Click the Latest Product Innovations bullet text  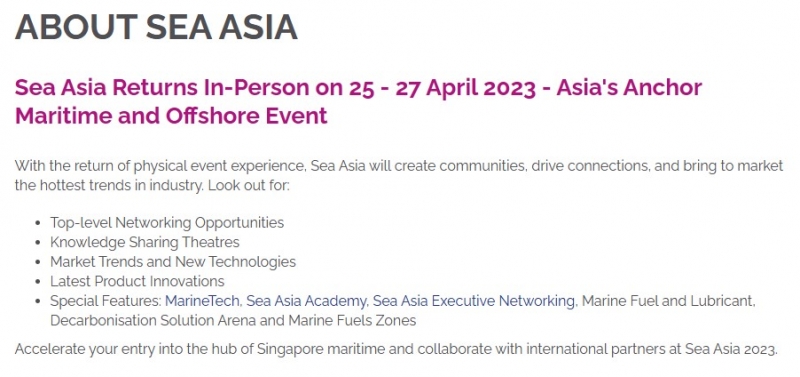coord(137,281)
